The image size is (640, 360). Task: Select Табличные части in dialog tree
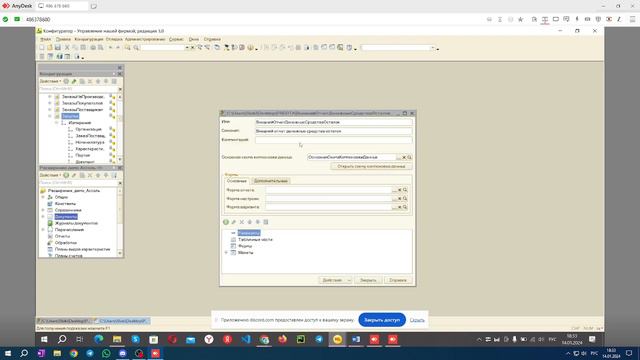point(255,240)
